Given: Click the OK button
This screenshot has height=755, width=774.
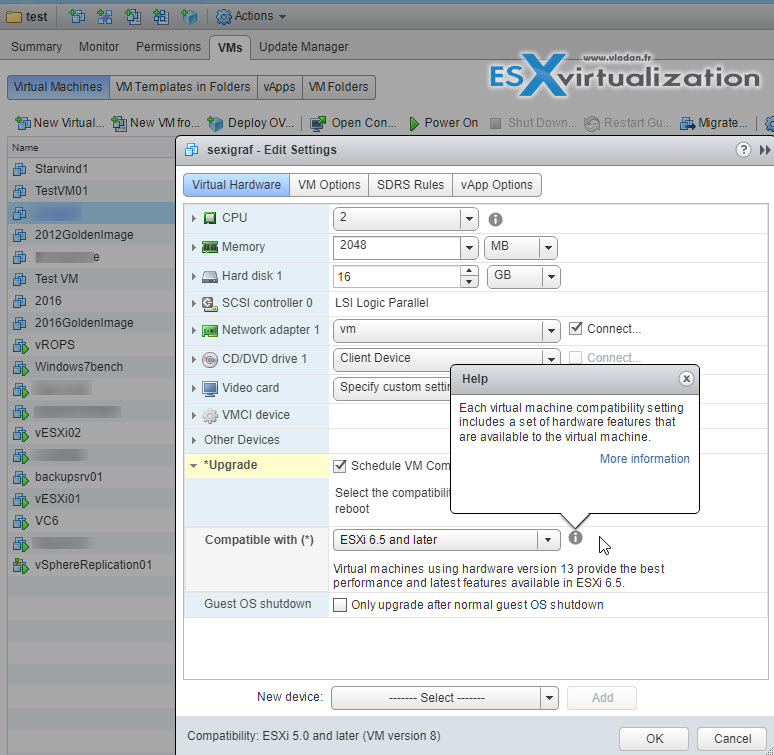Looking at the screenshot, I should [654, 739].
